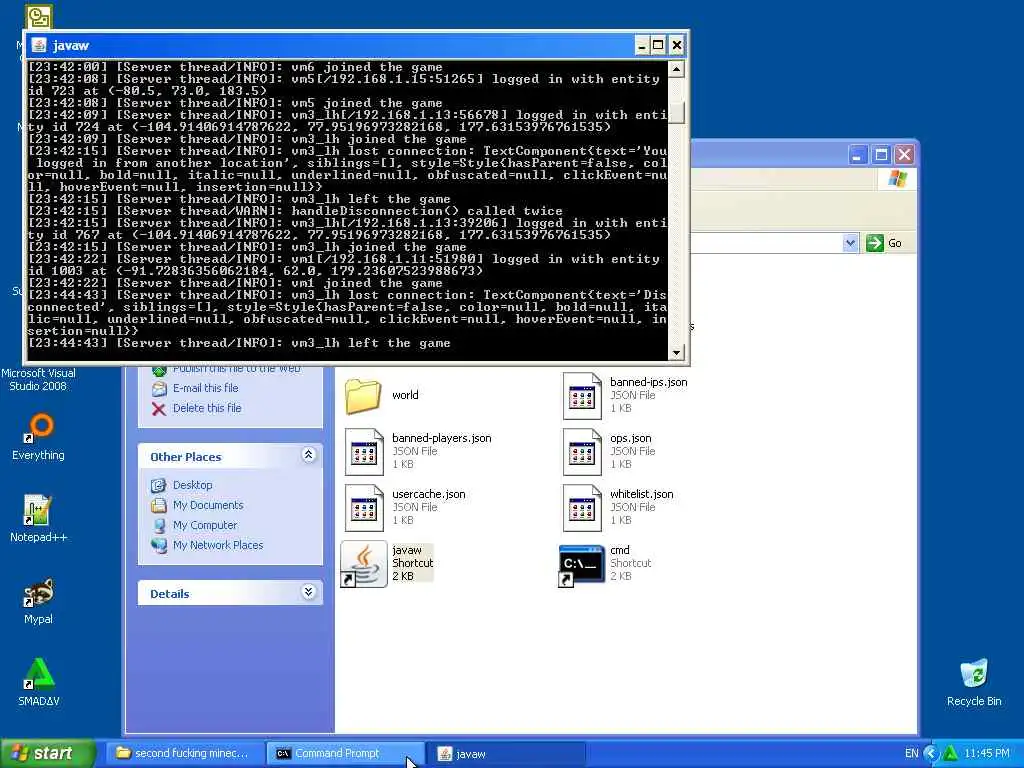
Task: Switch to the Command Prompt taskbar button
Action: [345, 754]
